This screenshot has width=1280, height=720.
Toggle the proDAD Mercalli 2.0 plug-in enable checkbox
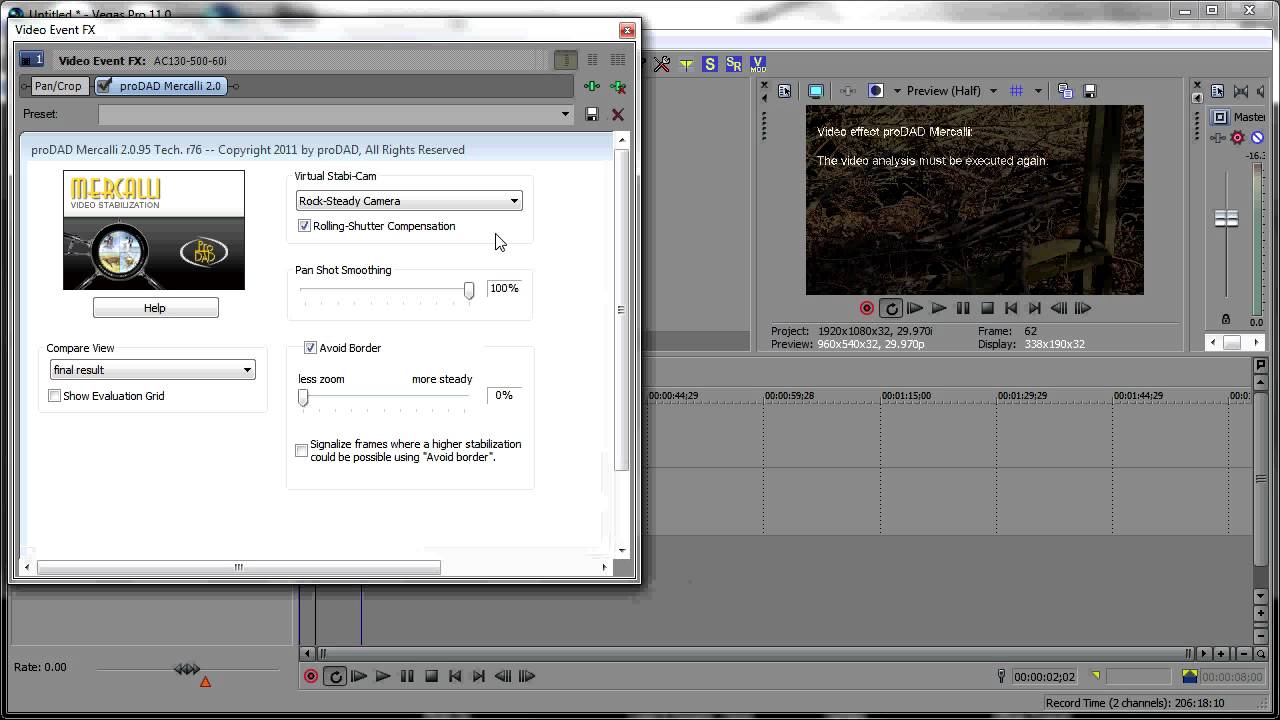coord(105,86)
